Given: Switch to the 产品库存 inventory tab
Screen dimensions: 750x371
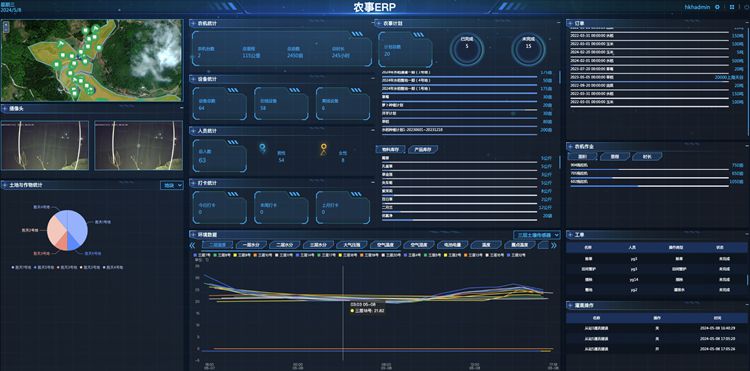Looking at the screenshot, I should (422, 150).
